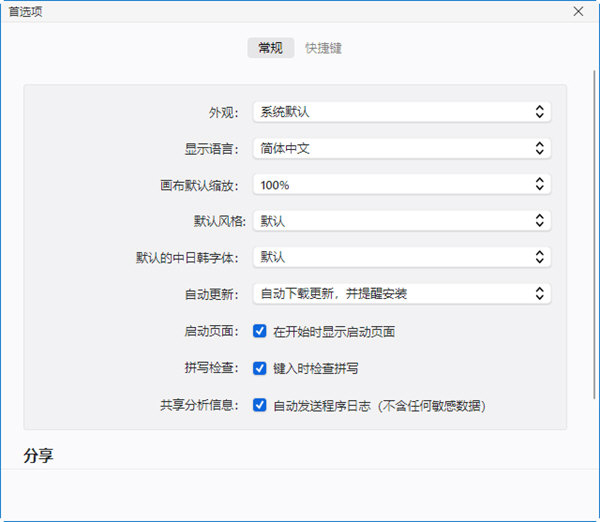Click the up-down chevron icon in 外观 field
This screenshot has width=600, height=522.
pyautogui.click(x=539, y=112)
